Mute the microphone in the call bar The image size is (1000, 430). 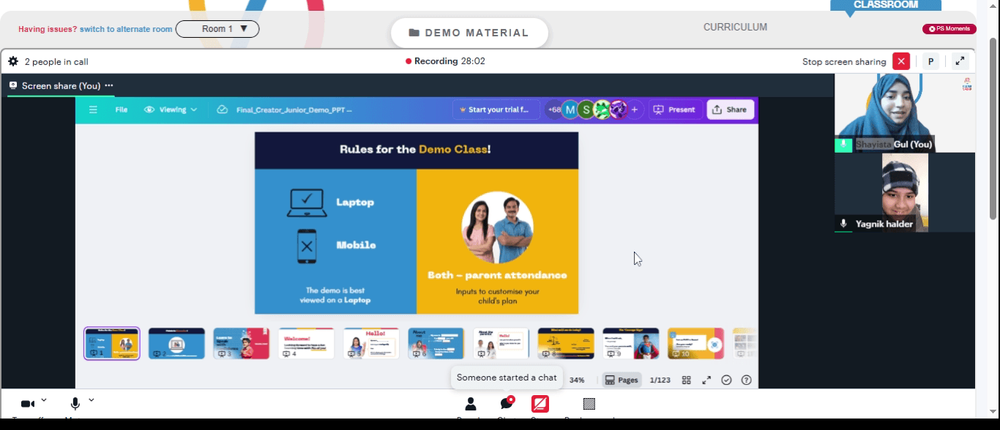click(x=75, y=404)
